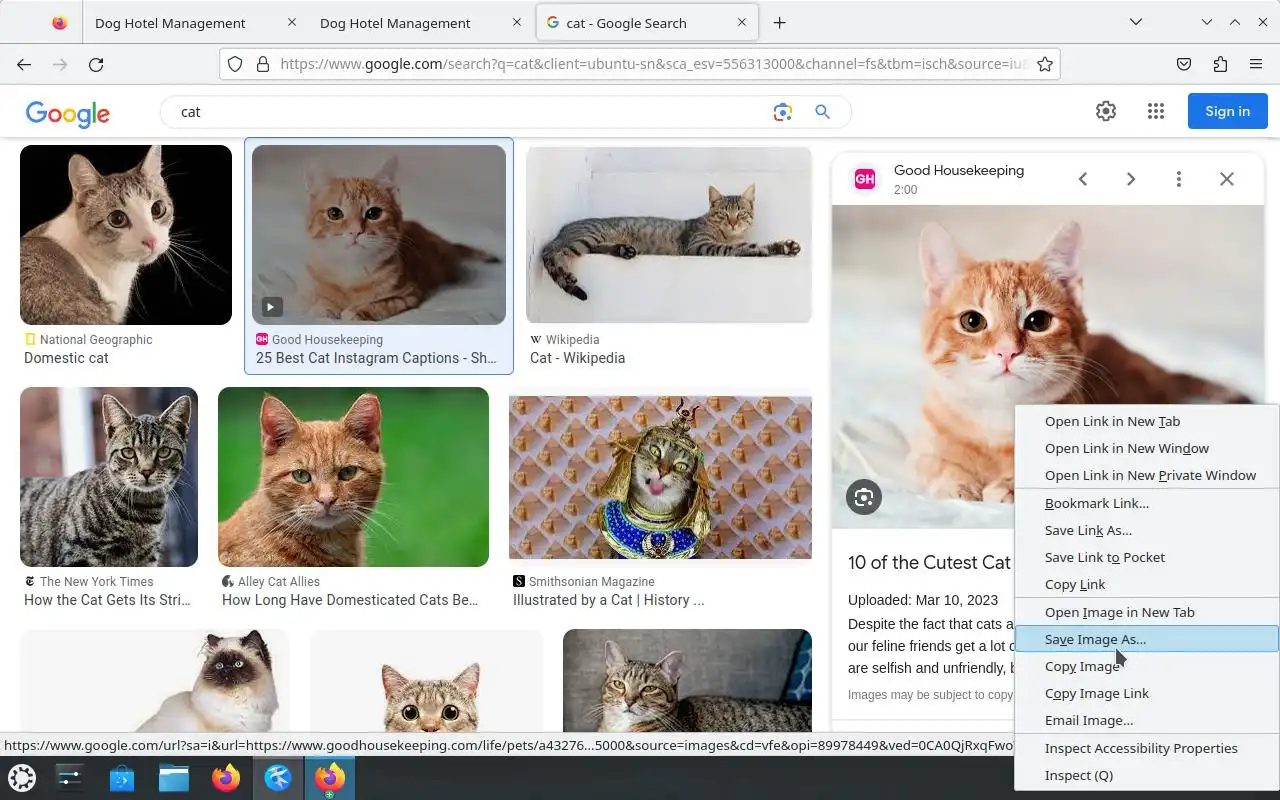Choose Email Image
The width and height of the screenshot is (1280, 800).
(x=1147, y=720)
